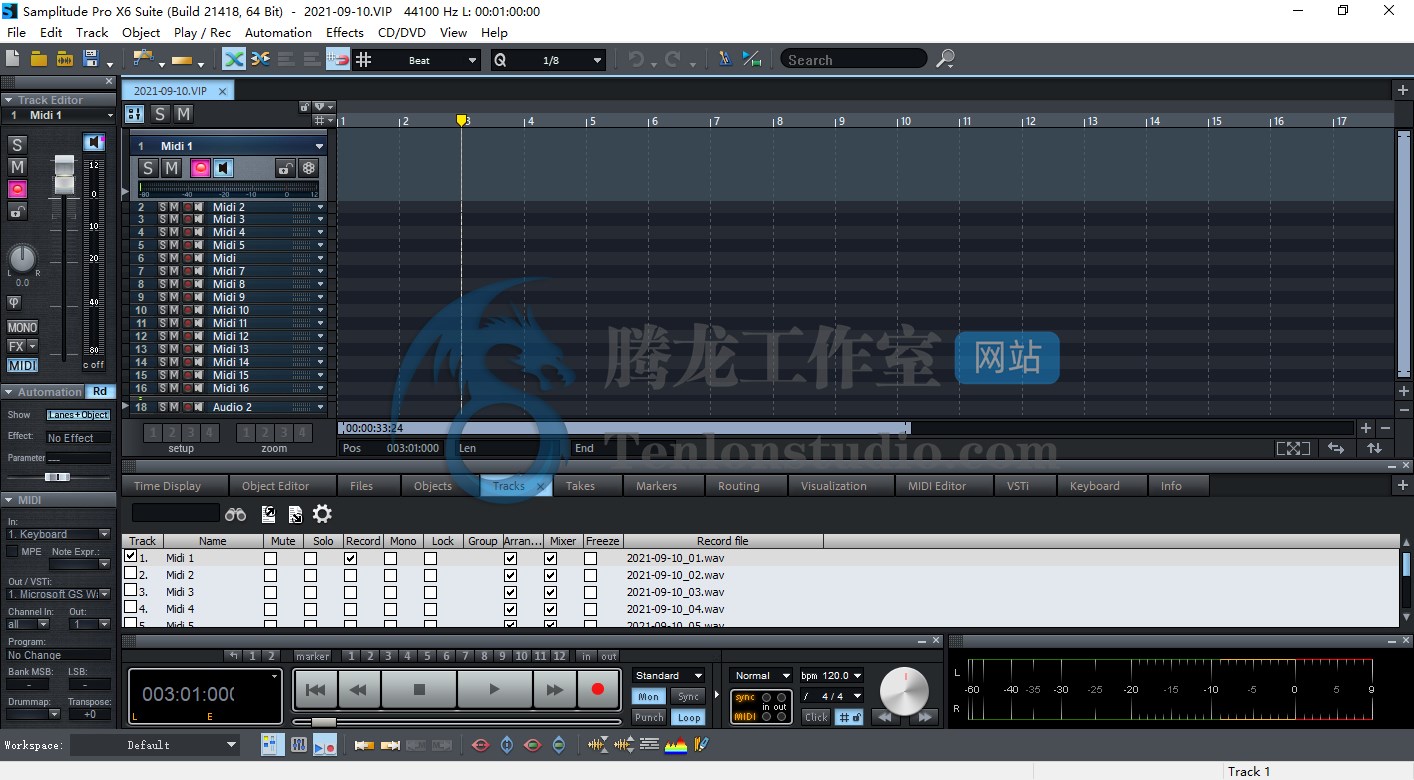Check the Mute checkbox for Midi 1 row
This screenshot has width=1414, height=780.
(271, 558)
